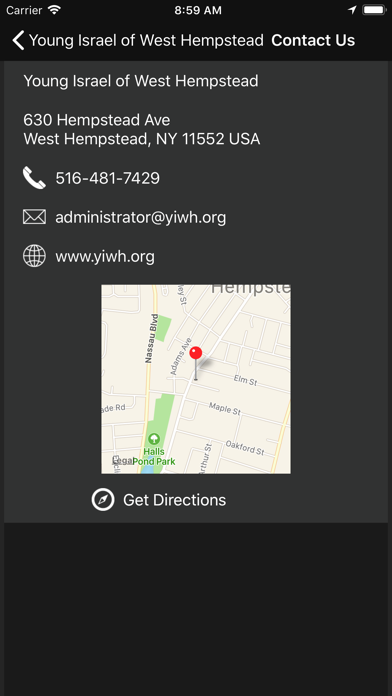Open www.yiwh.org website
The image size is (392, 696).
105,257
